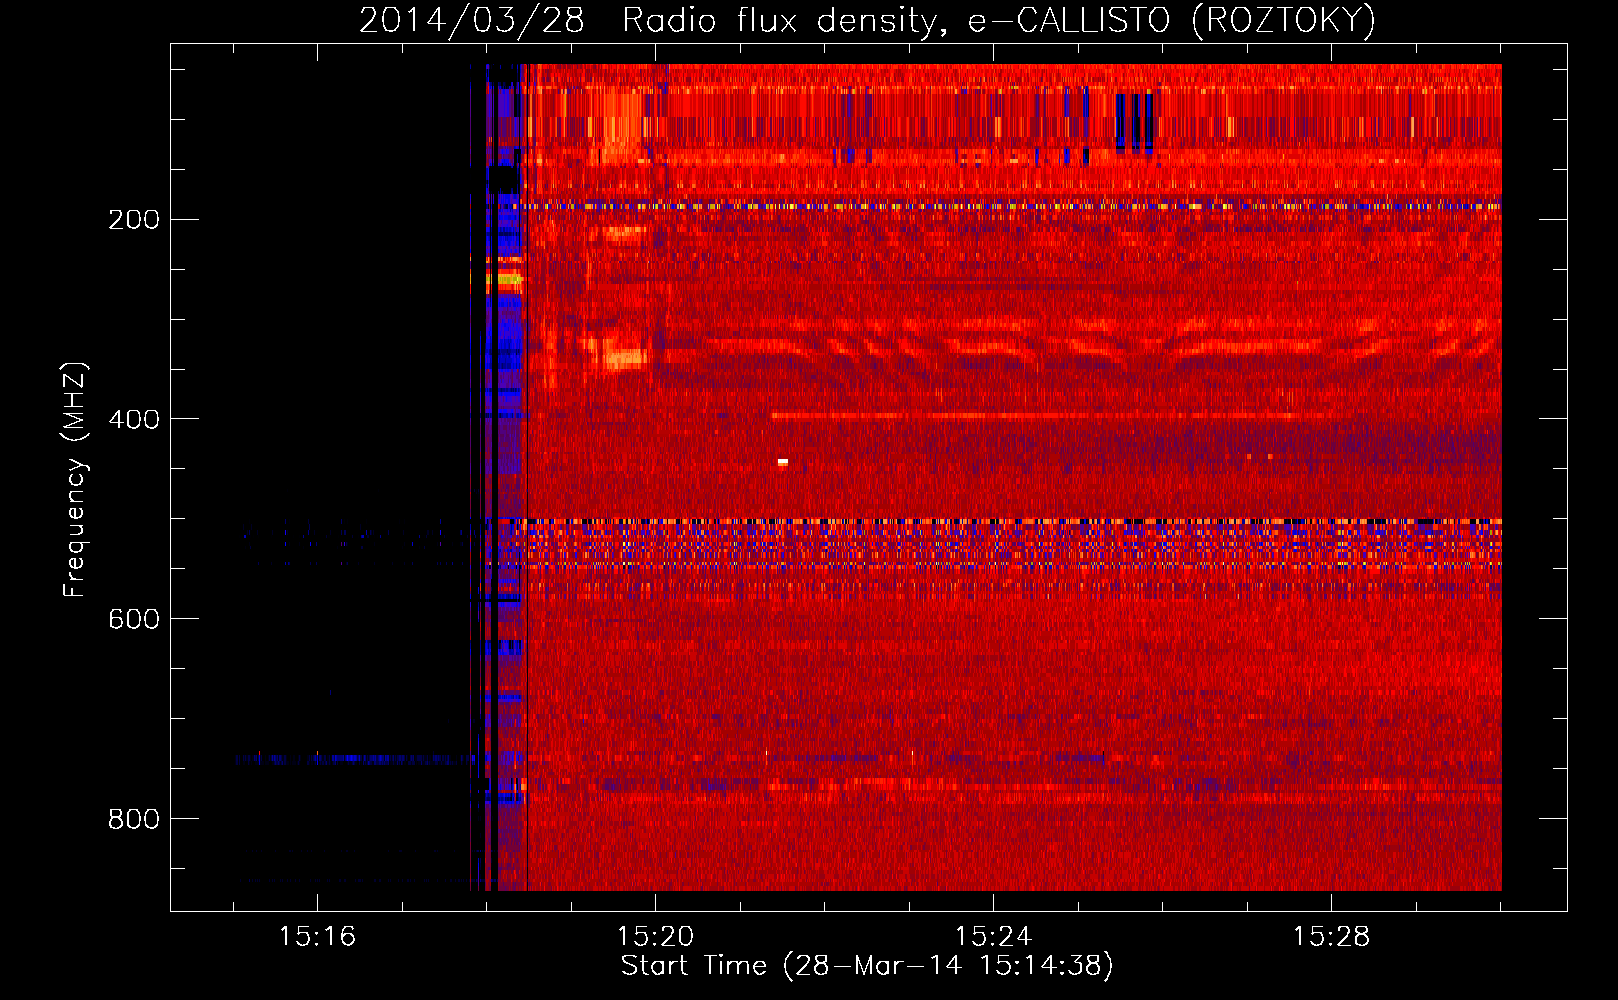Click the 'Frequency (MHZ)' axis label
This screenshot has height=1000, width=1618.
pyautogui.click(x=75, y=480)
